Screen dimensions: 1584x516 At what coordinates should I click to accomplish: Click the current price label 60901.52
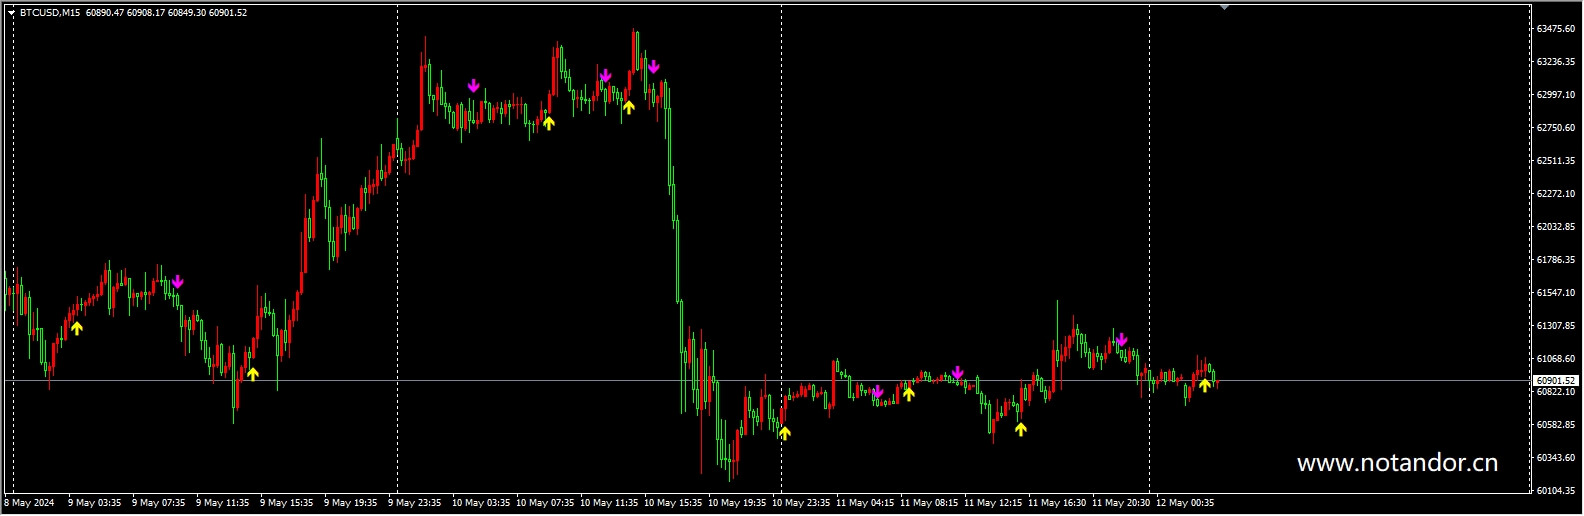[1556, 381]
